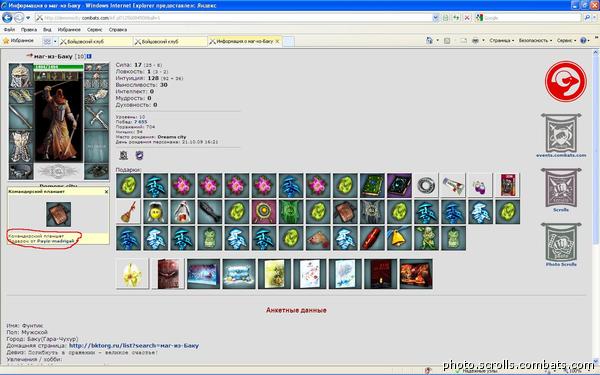Click the yellow flower postcard thumbnail
The image size is (600, 375).
coord(132,274)
